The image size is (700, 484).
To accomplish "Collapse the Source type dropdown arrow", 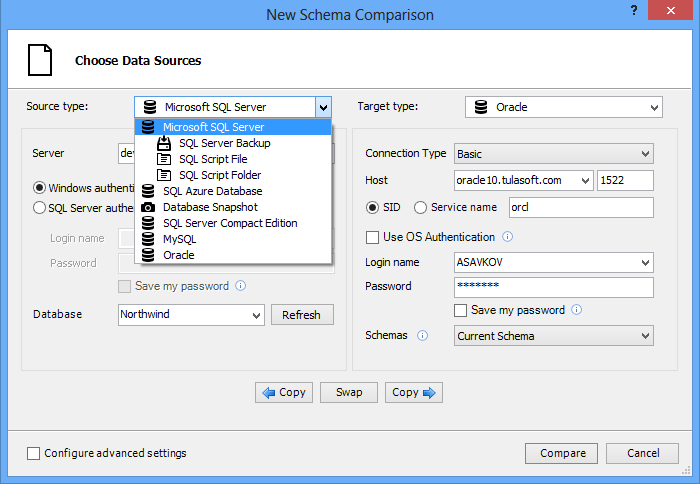I will coord(324,107).
